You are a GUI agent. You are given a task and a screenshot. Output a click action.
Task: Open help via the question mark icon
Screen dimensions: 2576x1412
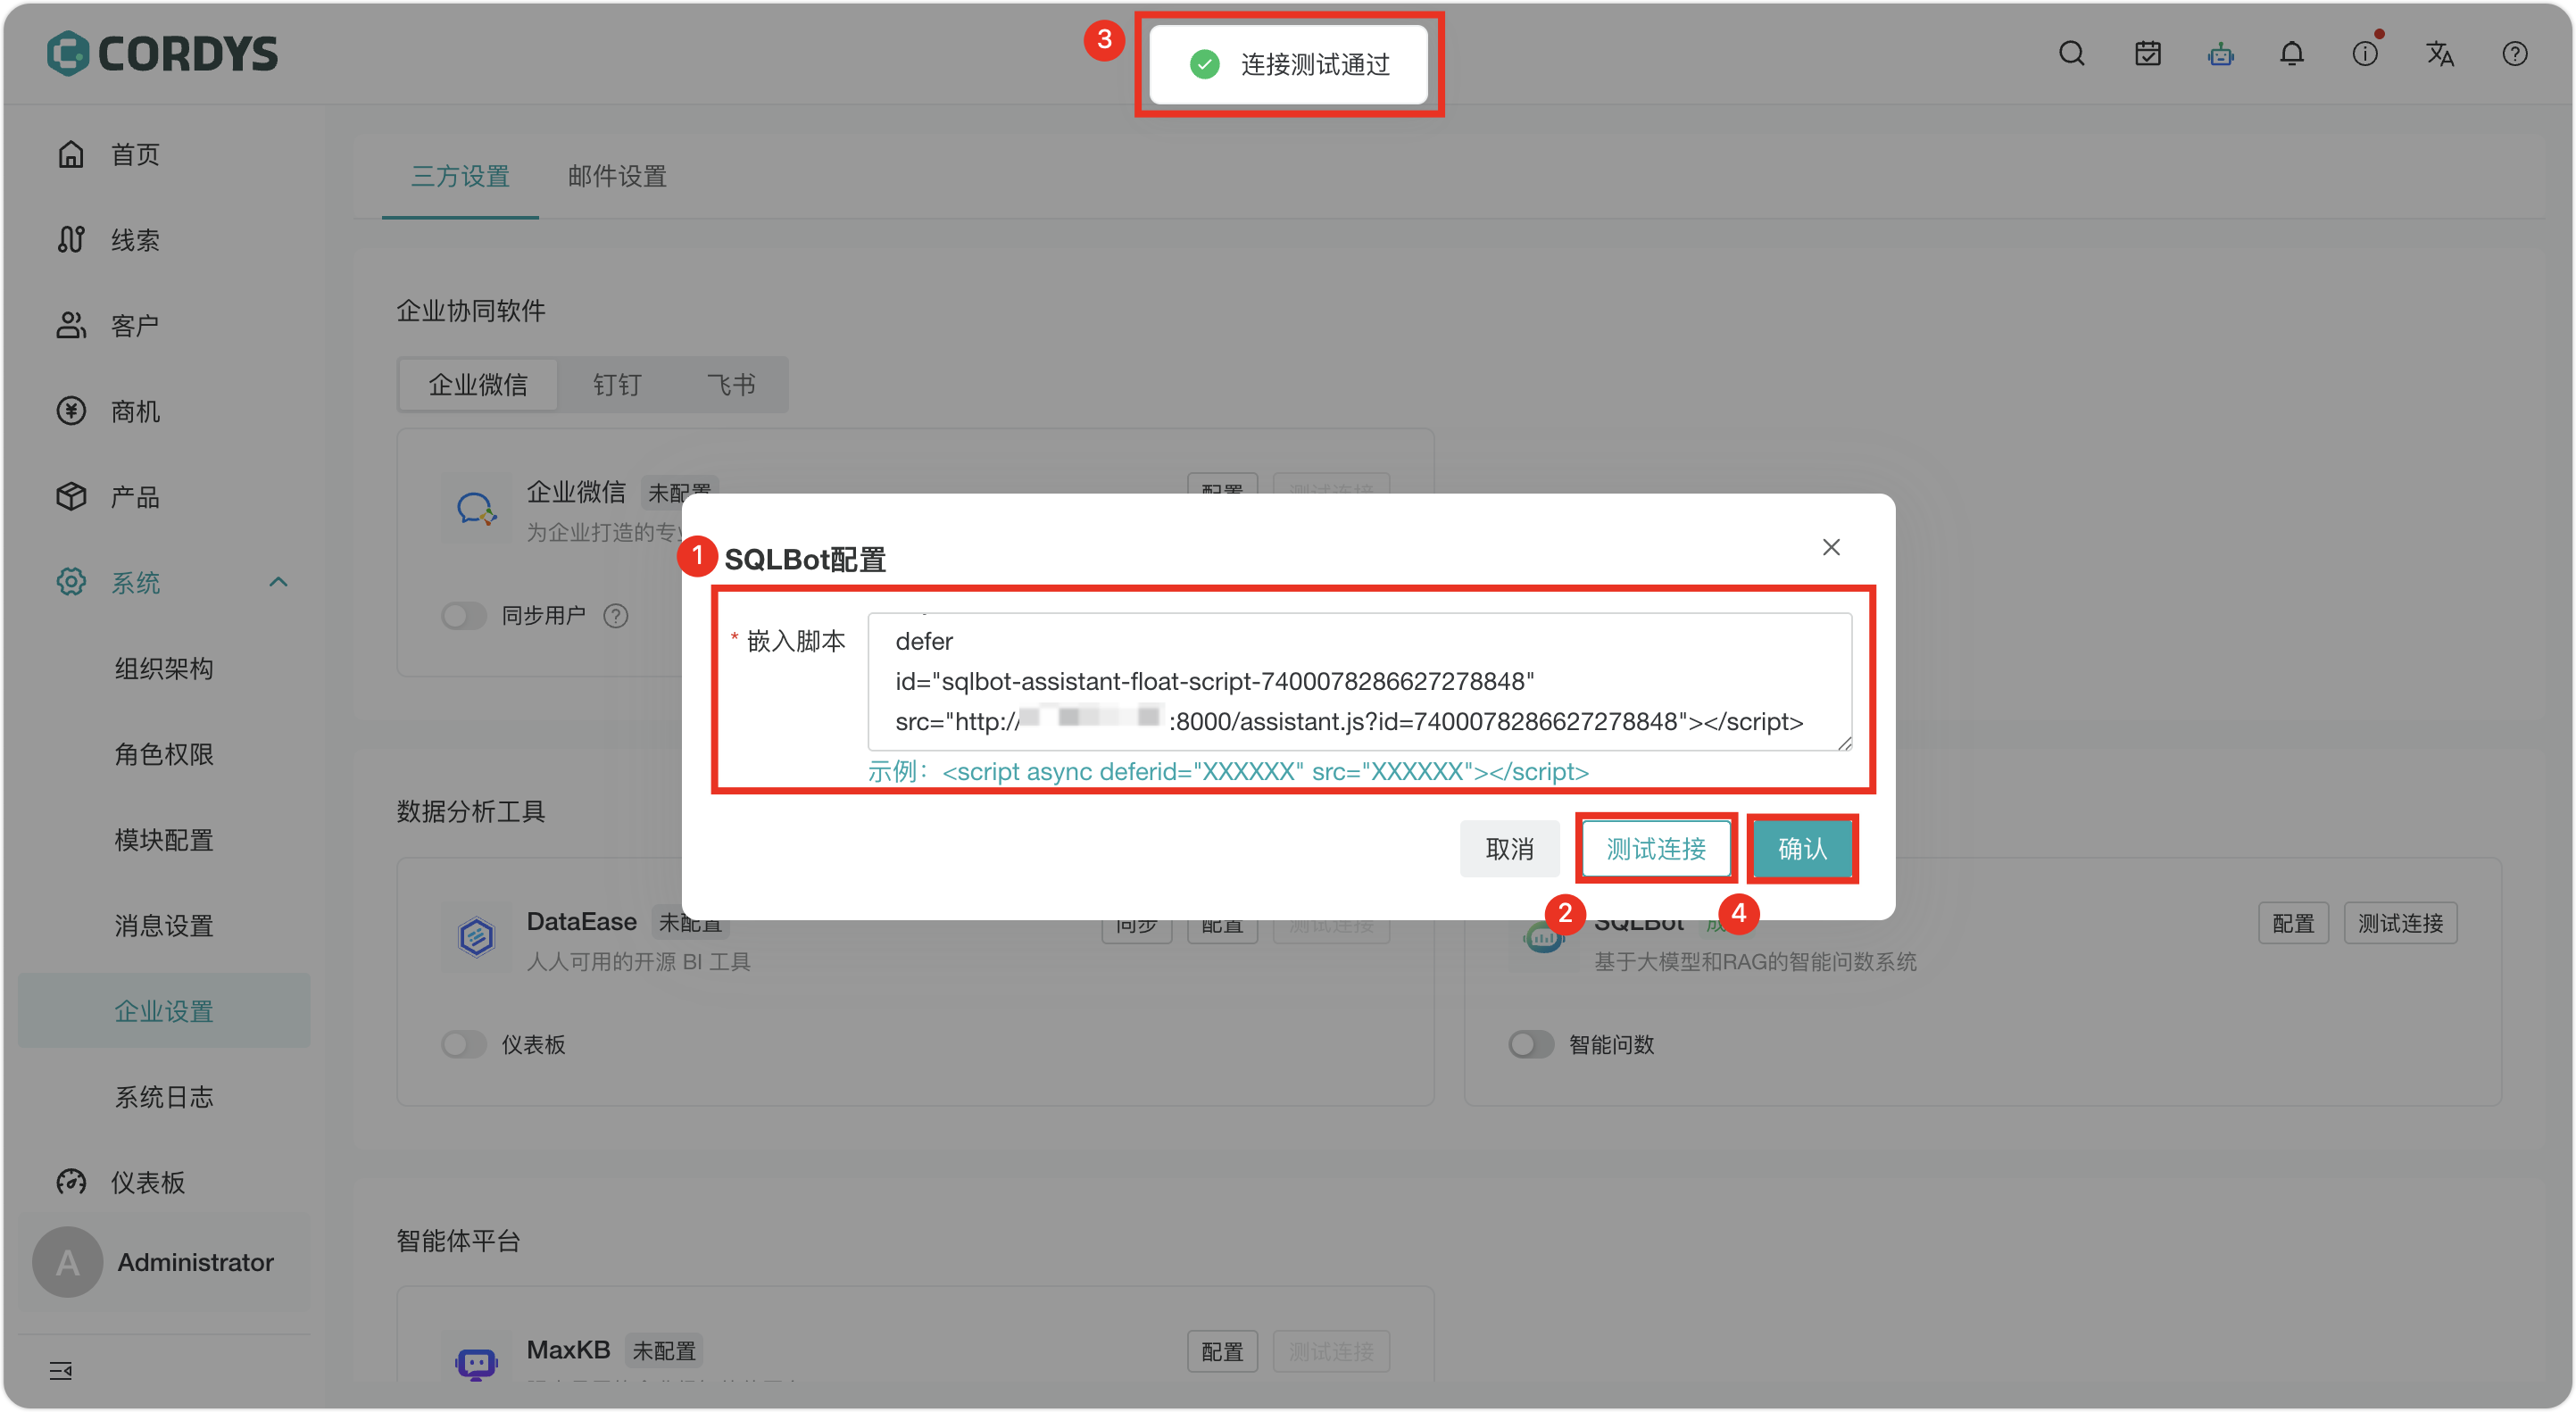[2514, 53]
